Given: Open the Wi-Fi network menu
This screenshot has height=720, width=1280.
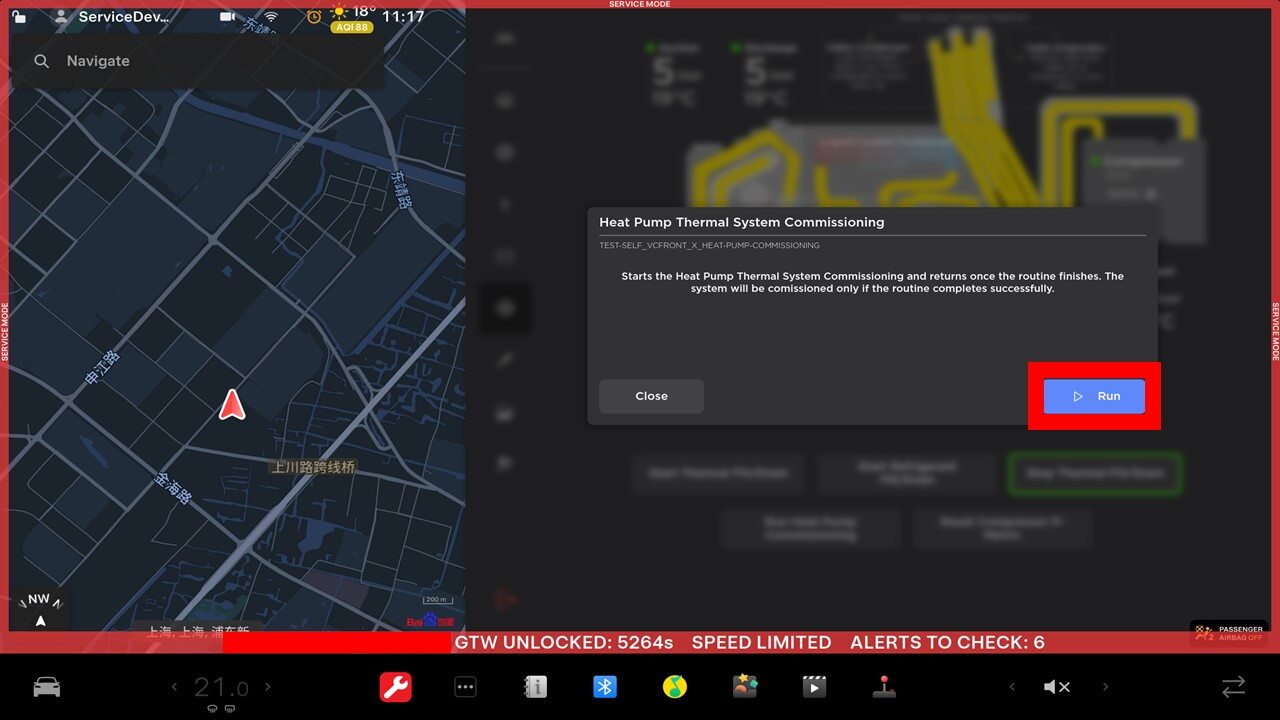Looking at the screenshot, I should tap(271, 17).
